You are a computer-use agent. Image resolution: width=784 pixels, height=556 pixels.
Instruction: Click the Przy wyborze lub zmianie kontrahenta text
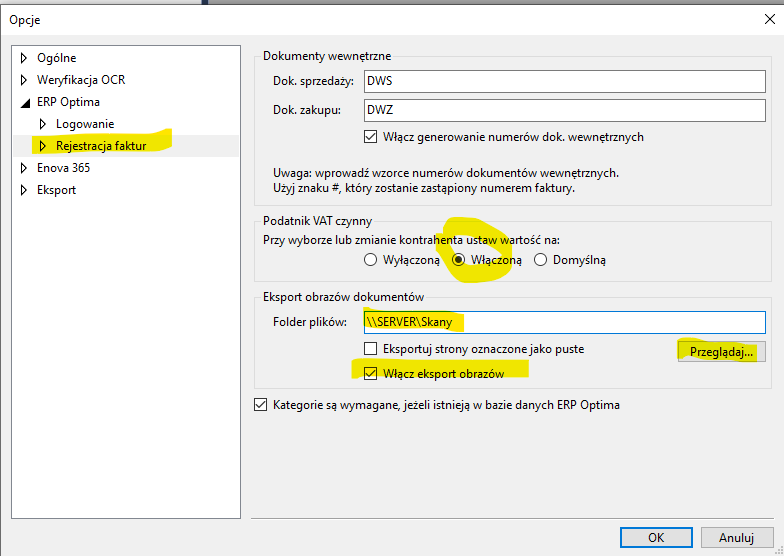(412, 240)
